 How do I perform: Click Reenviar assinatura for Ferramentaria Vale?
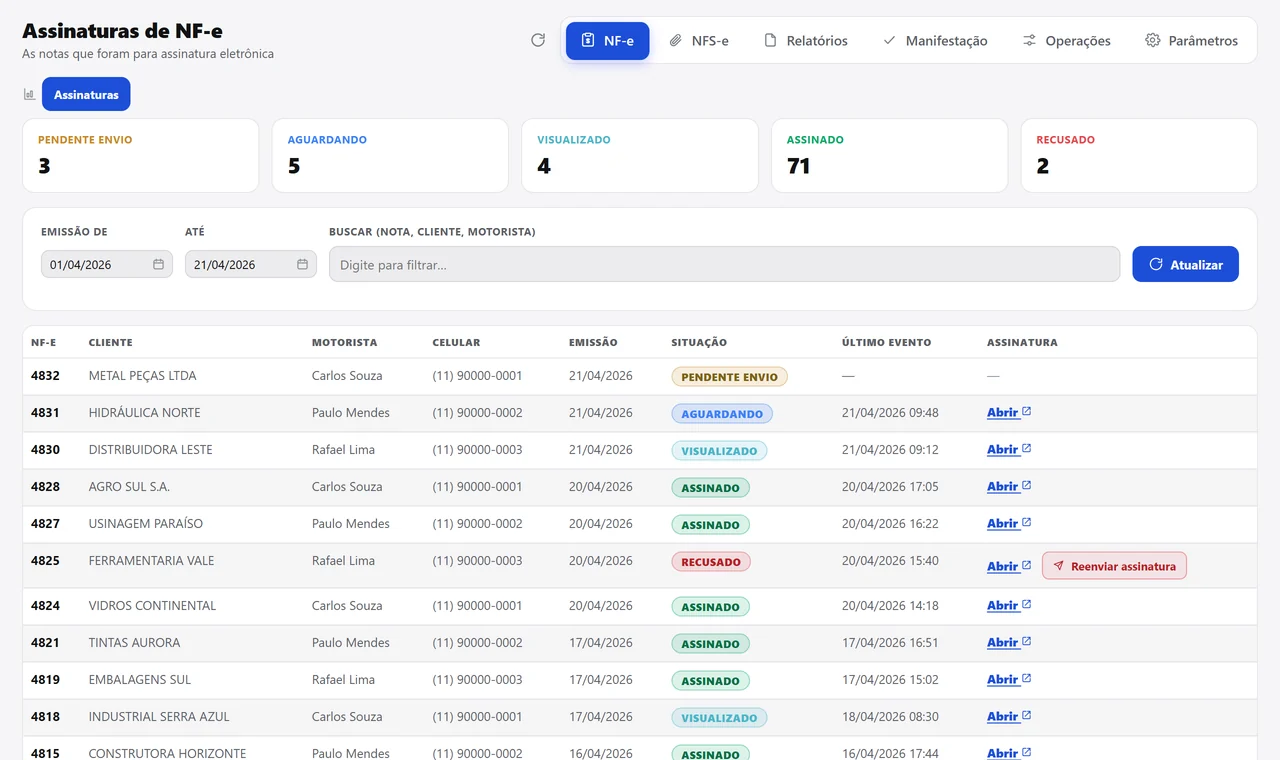point(1114,566)
